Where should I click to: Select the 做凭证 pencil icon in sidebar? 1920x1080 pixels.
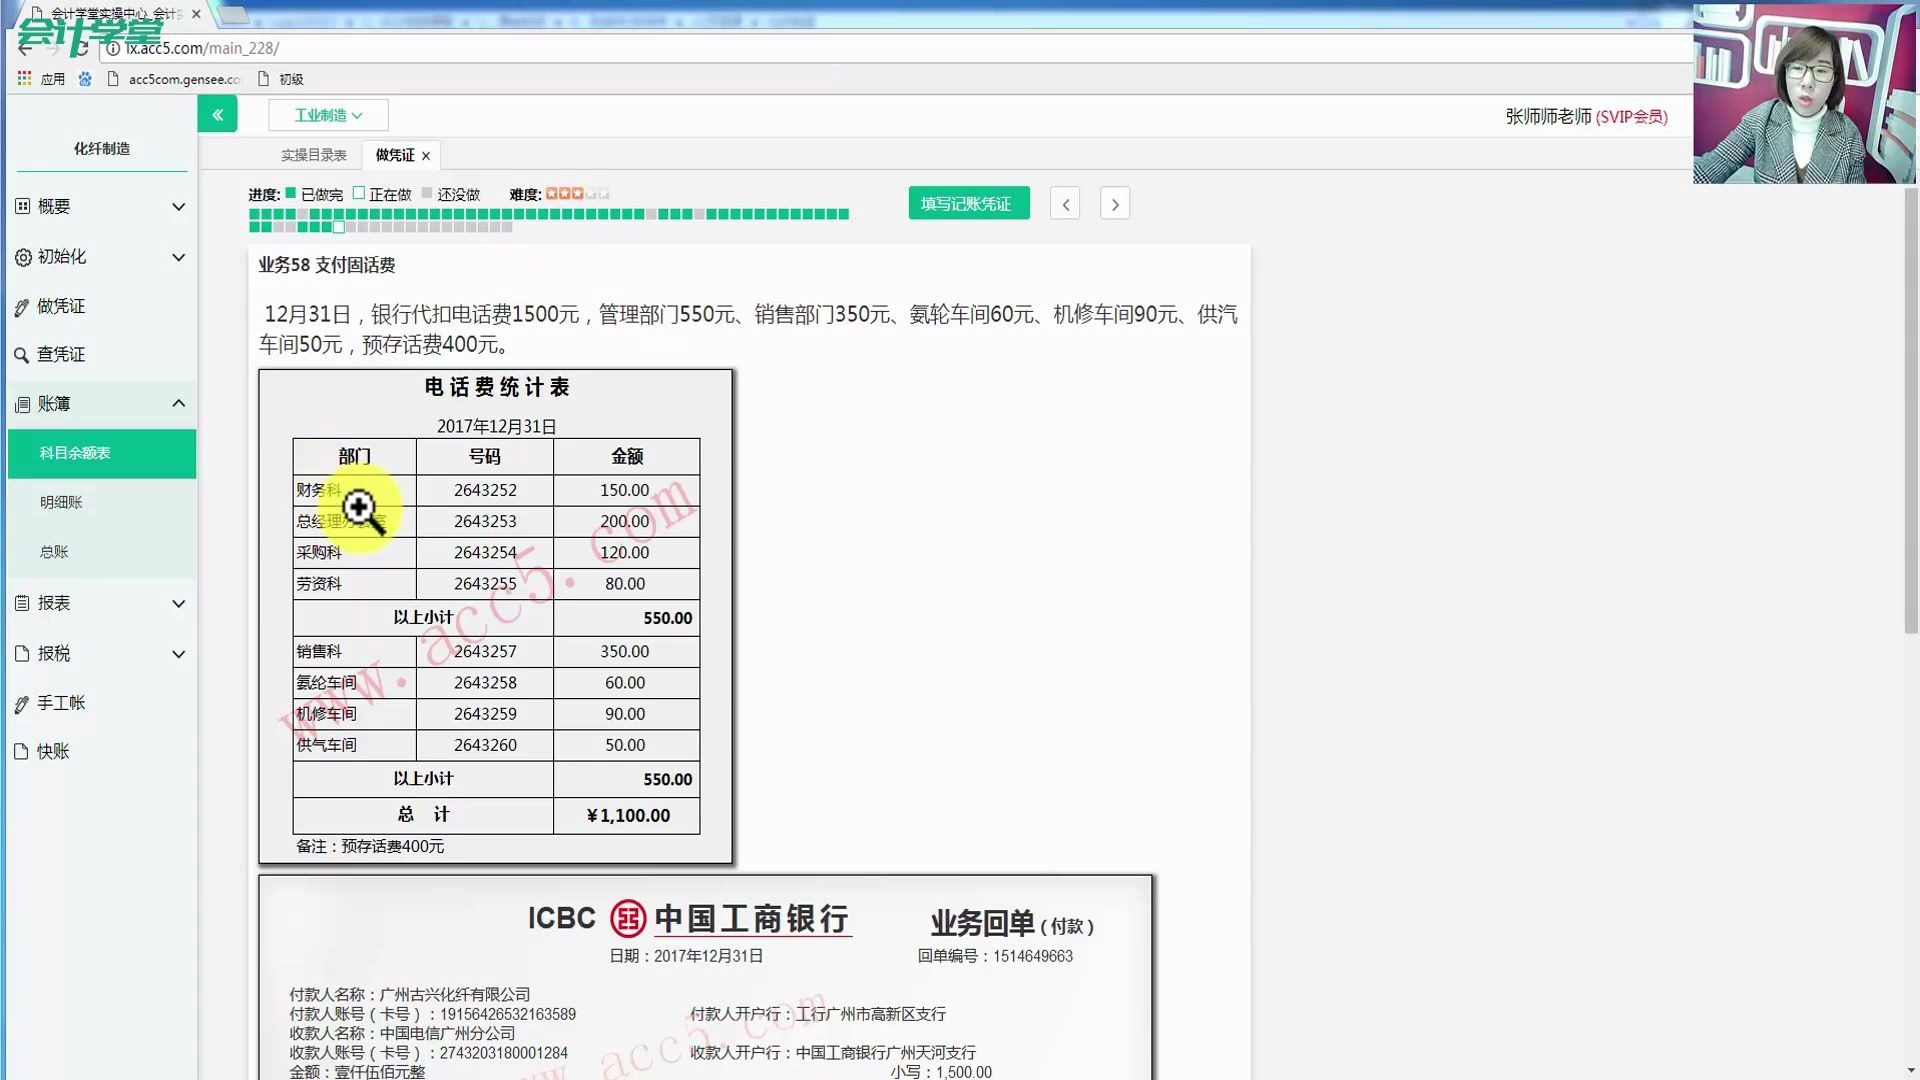22,305
